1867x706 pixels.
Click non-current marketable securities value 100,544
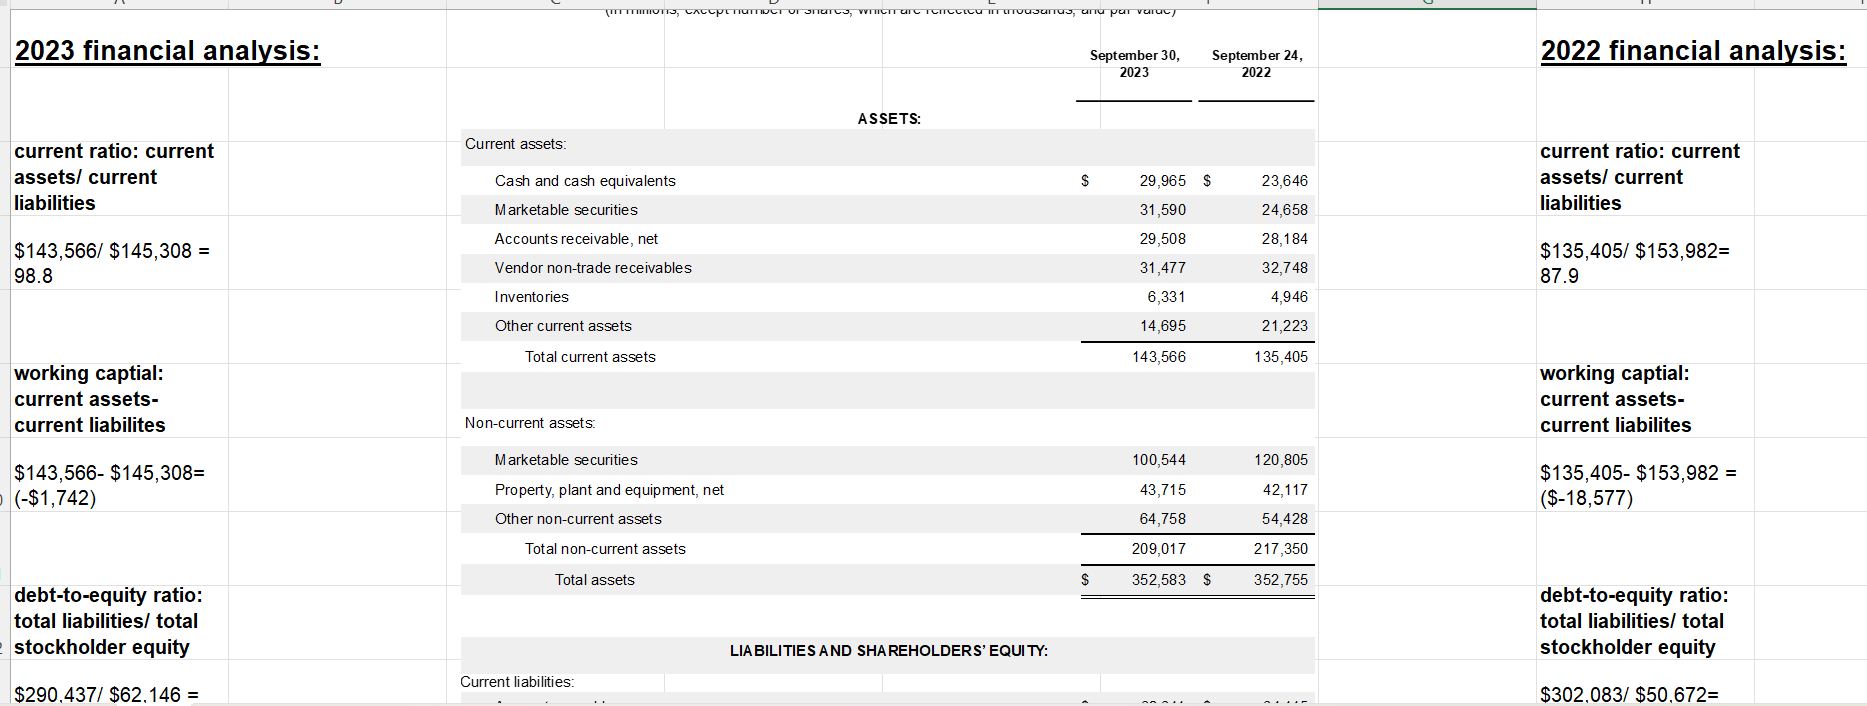(1159, 460)
